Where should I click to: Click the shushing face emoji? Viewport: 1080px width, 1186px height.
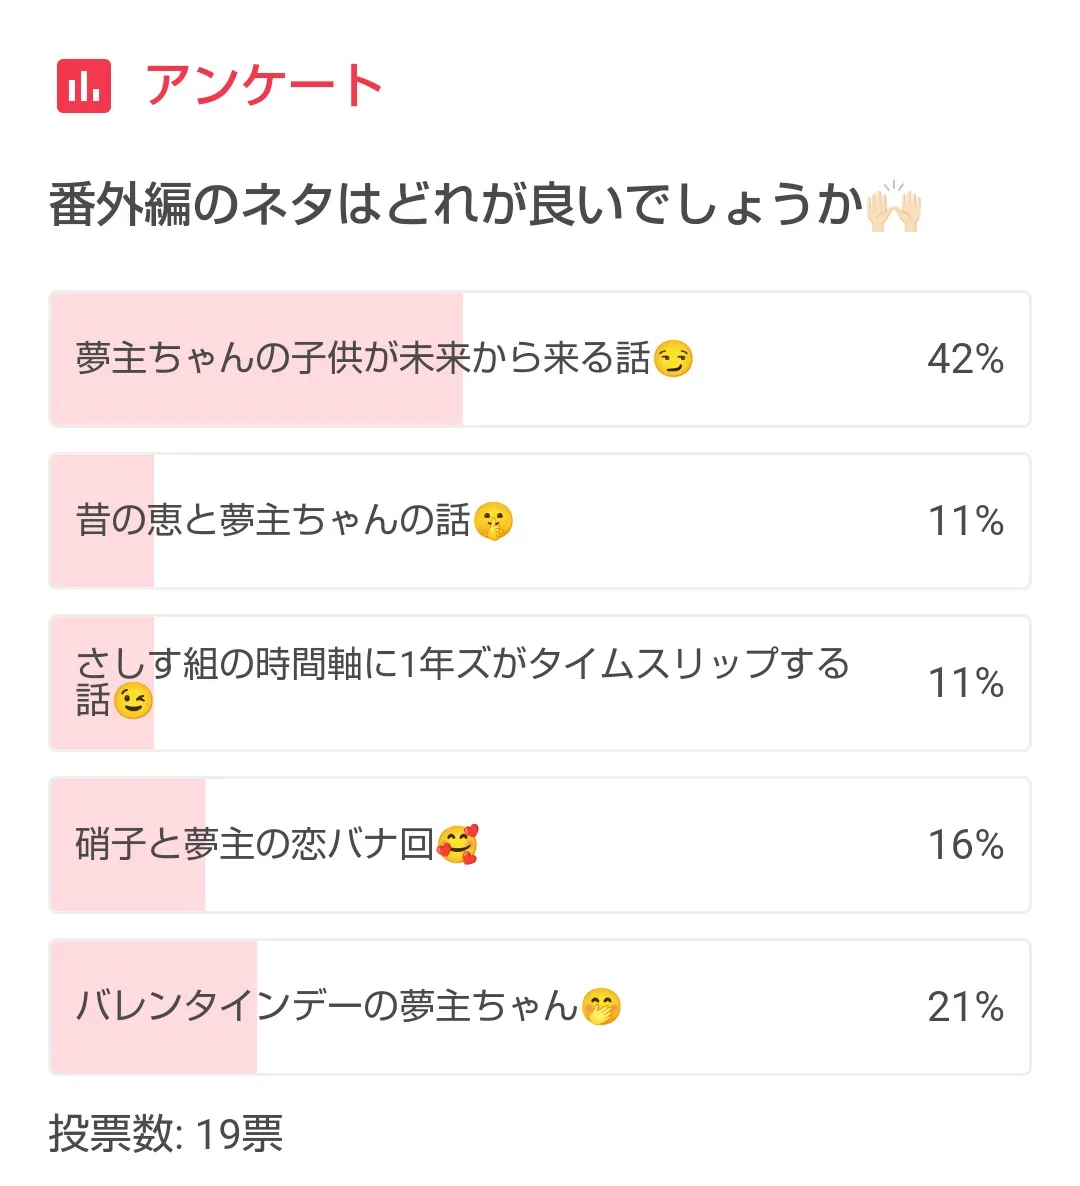click(x=493, y=521)
